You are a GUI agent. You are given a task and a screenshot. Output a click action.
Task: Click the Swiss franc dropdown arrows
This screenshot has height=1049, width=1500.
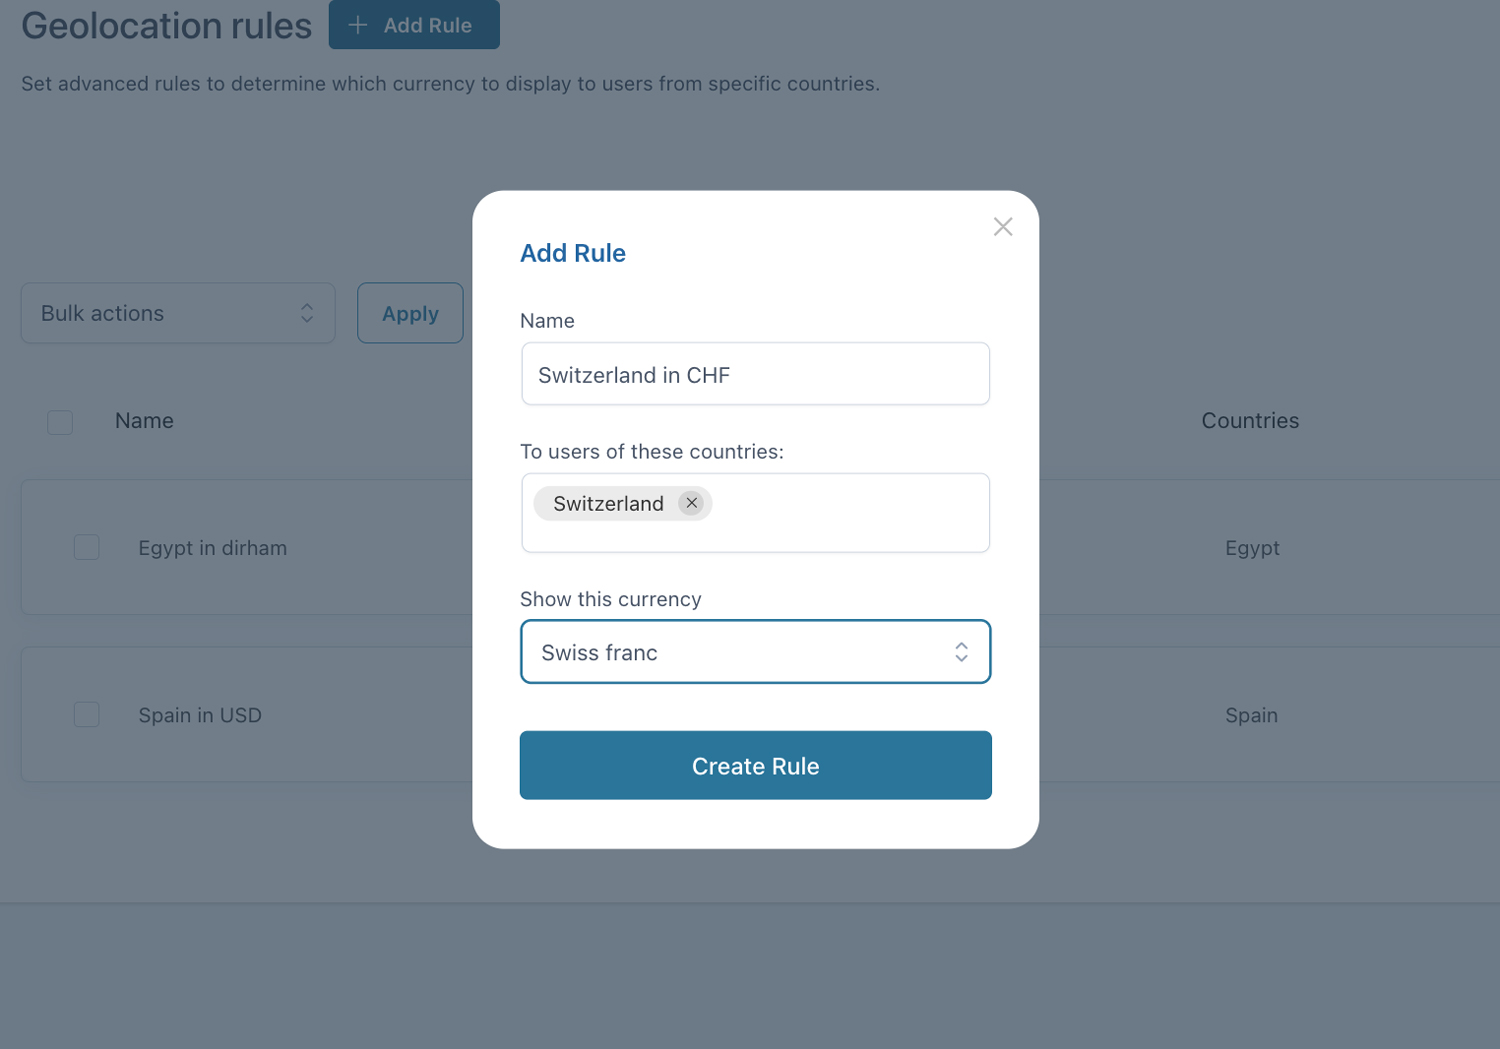(x=961, y=652)
